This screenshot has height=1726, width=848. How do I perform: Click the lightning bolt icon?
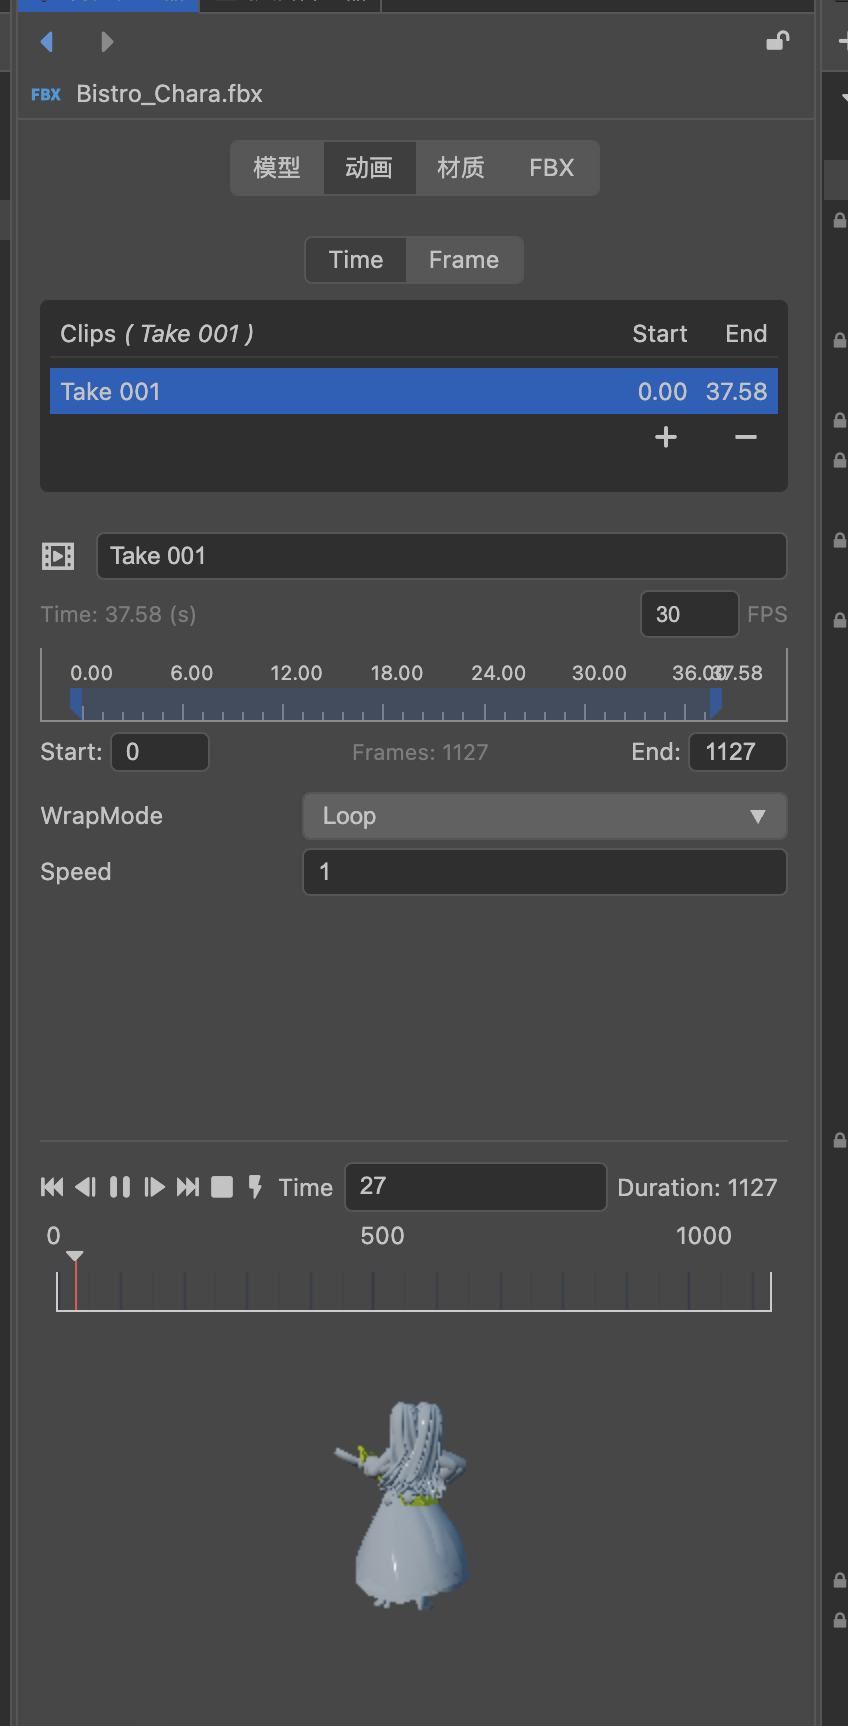(255, 1187)
